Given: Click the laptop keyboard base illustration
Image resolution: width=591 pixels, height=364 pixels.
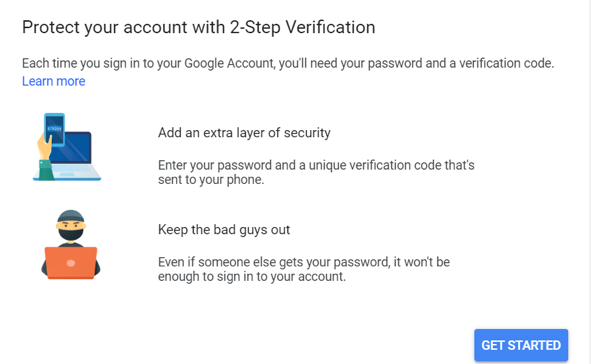Looking at the screenshot, I should pos(68,172).
